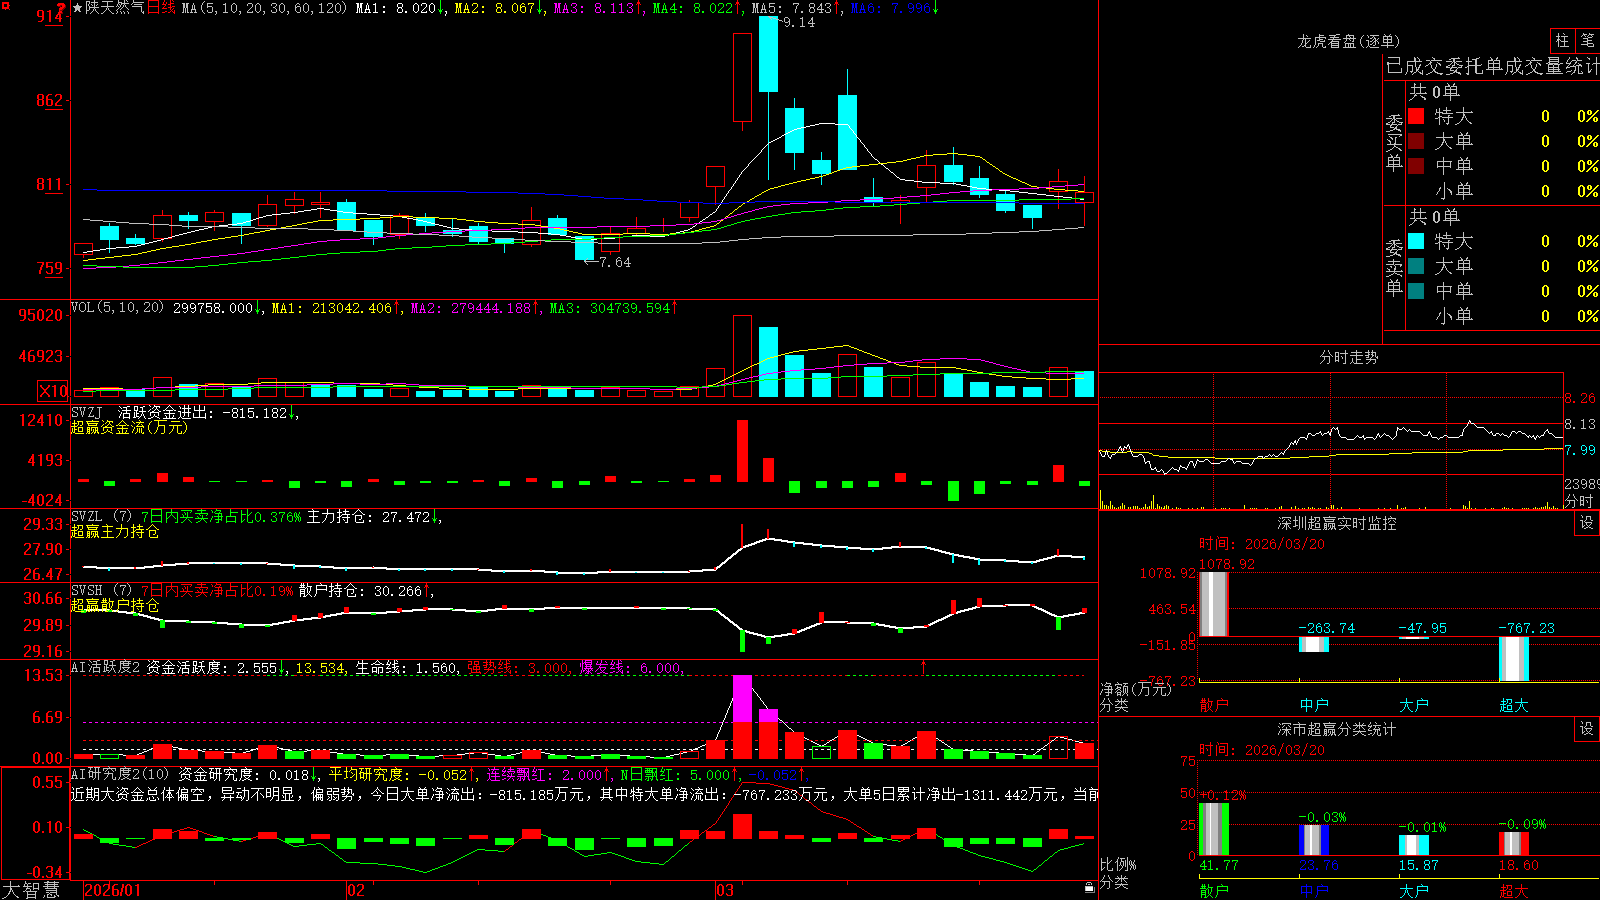Click the 近期大资金总体偏空 analysis text line
Viewport: 1600px width, 900px height.
pos(584,794)
